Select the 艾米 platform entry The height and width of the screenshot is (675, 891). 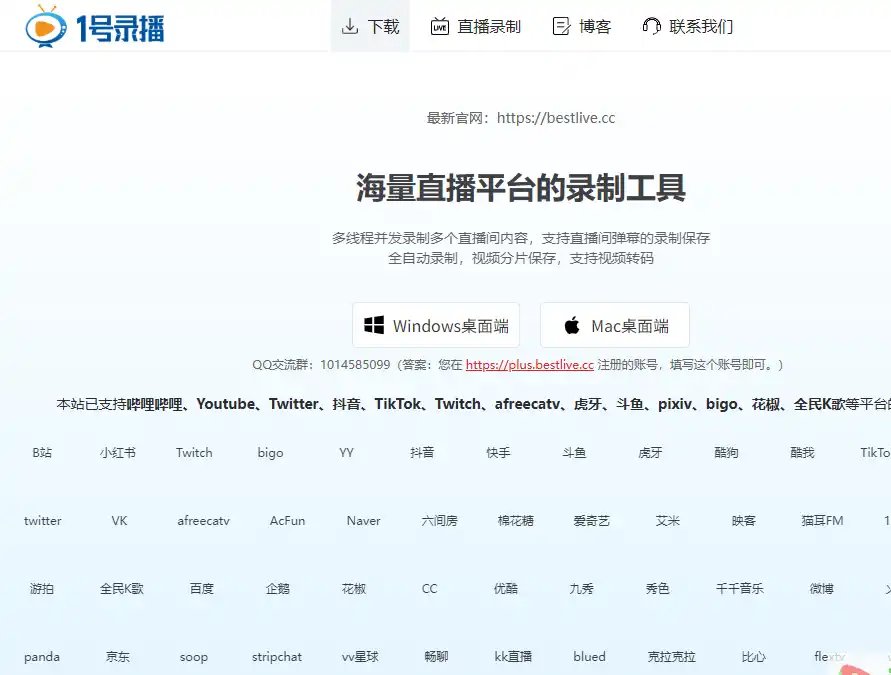tap(668, 520)
